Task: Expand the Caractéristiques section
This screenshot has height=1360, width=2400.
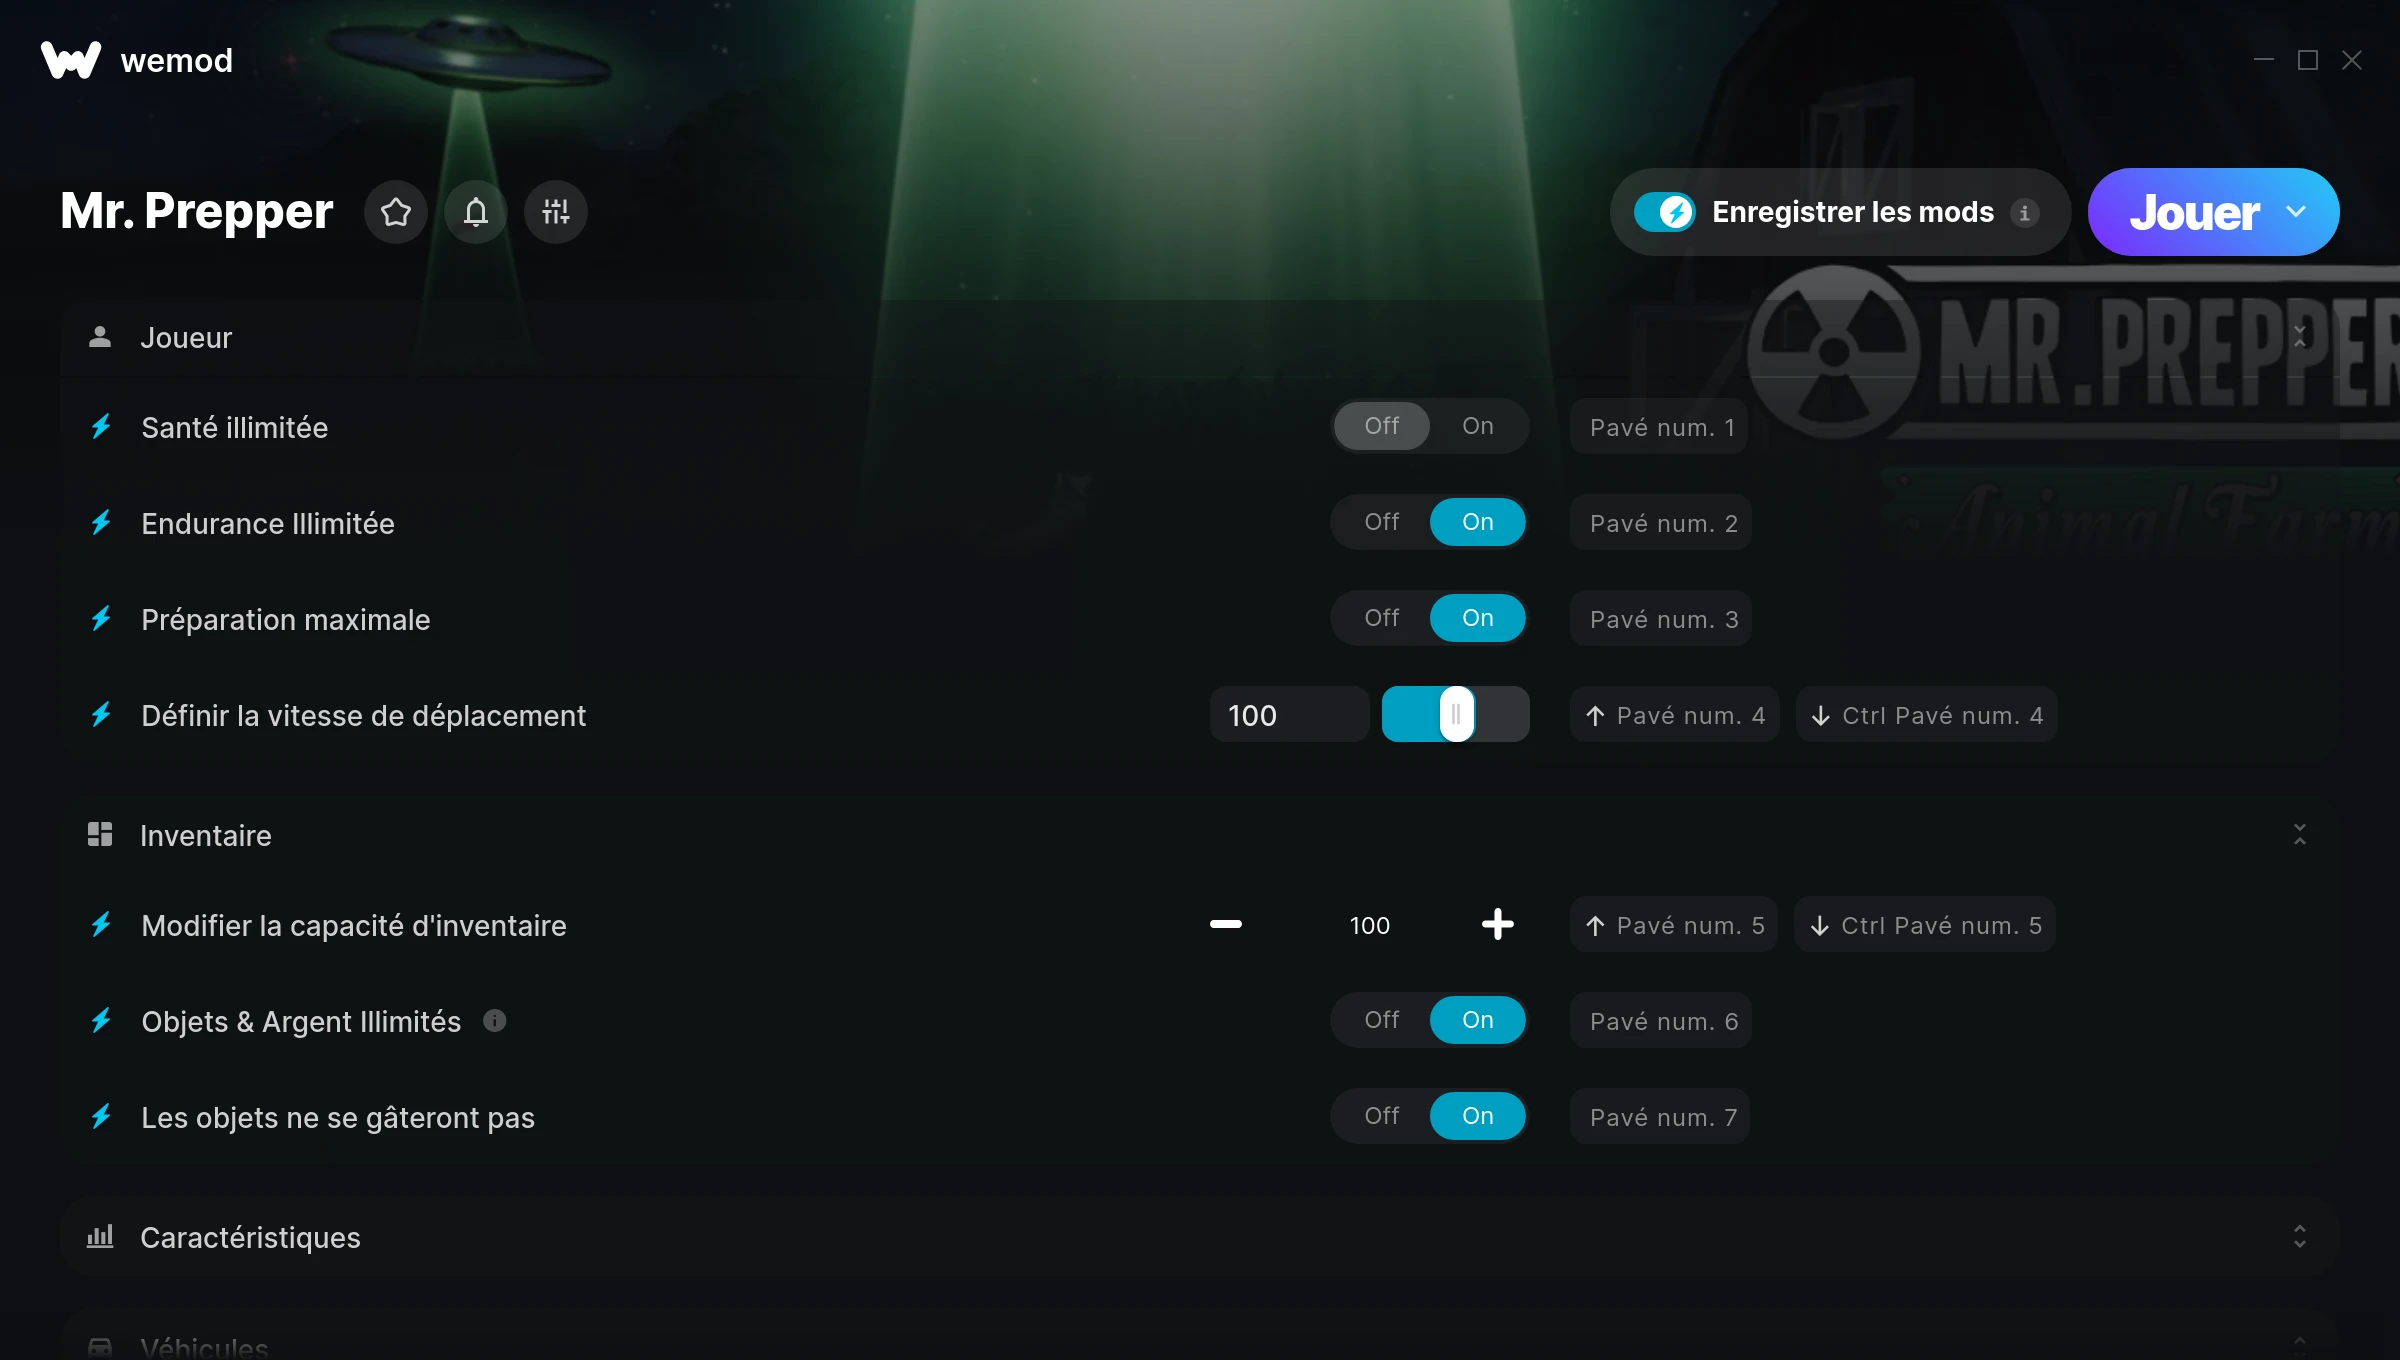Action: pos(2300,1237)
